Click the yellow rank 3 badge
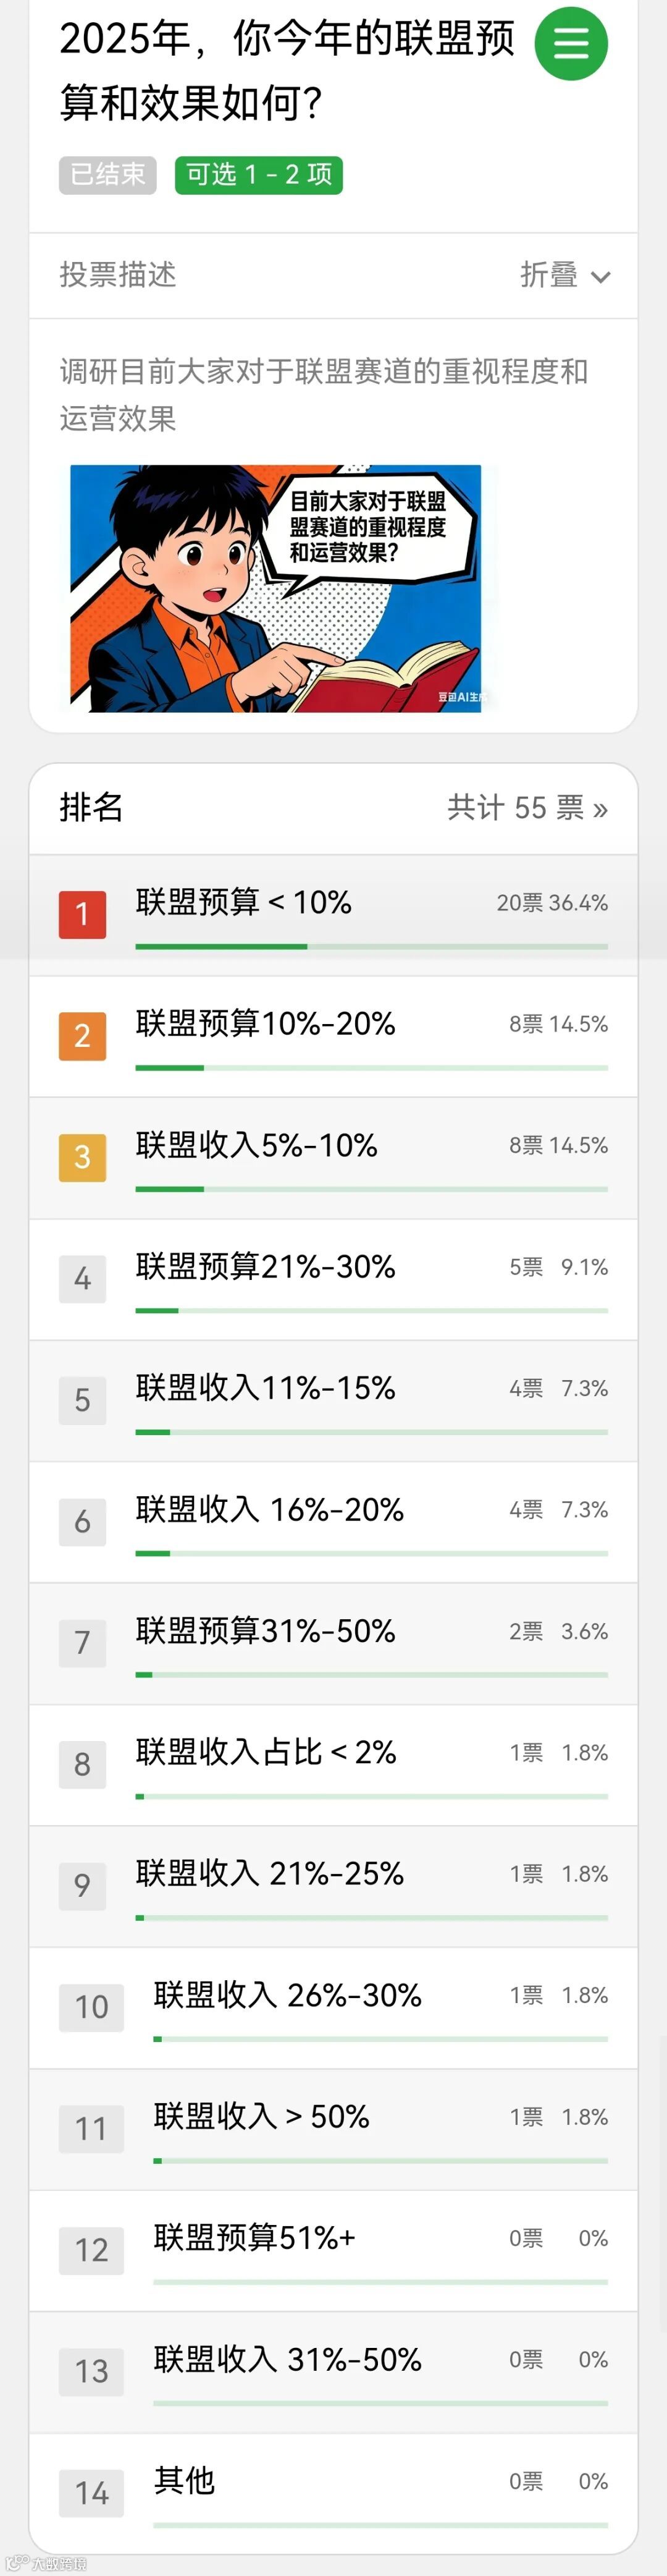 tap(82, 1157)
